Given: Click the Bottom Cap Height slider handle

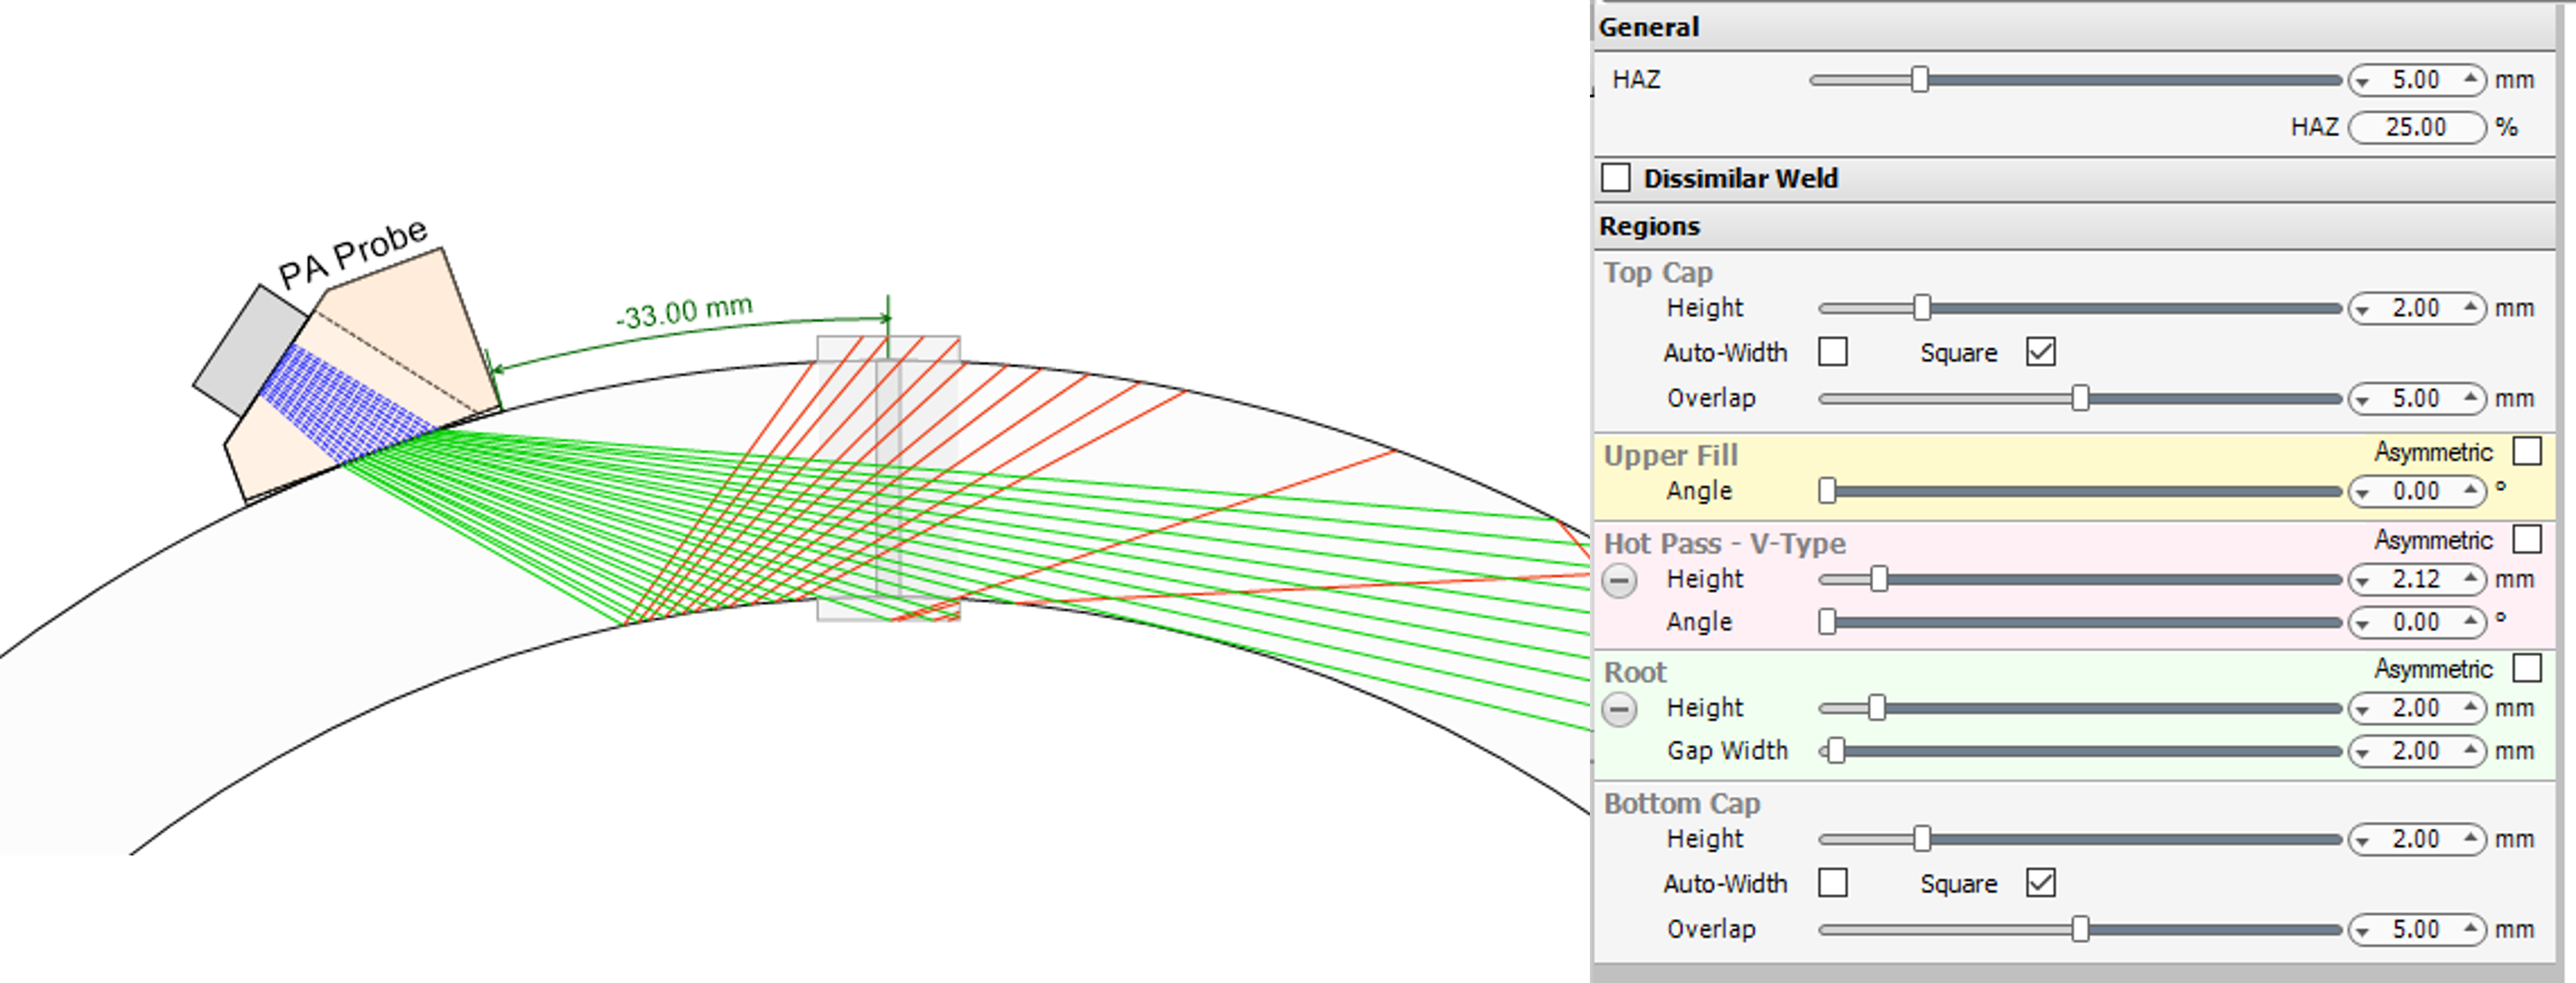Looking at the screenshot, I should [1921, 839].
